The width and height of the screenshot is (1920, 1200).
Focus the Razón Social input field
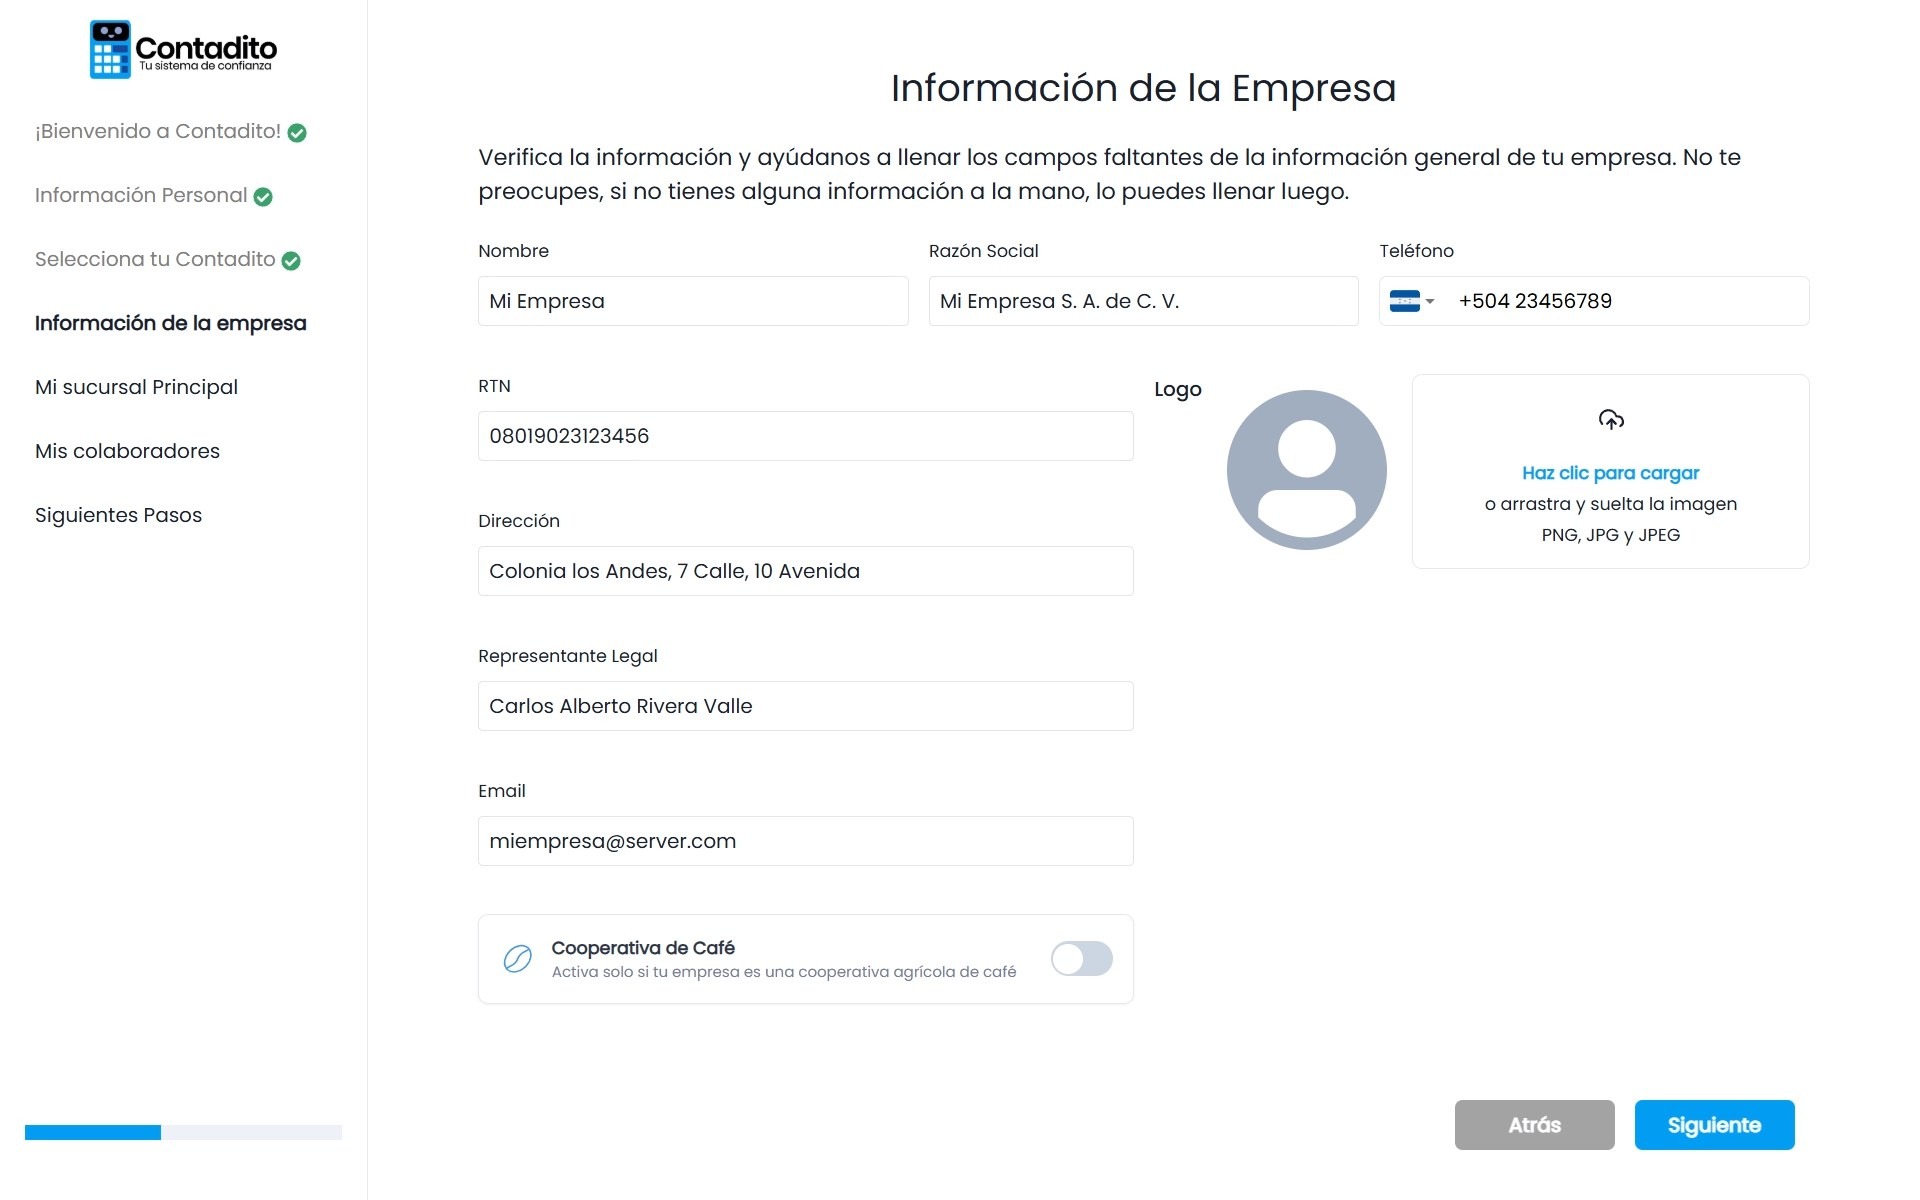1143,301
